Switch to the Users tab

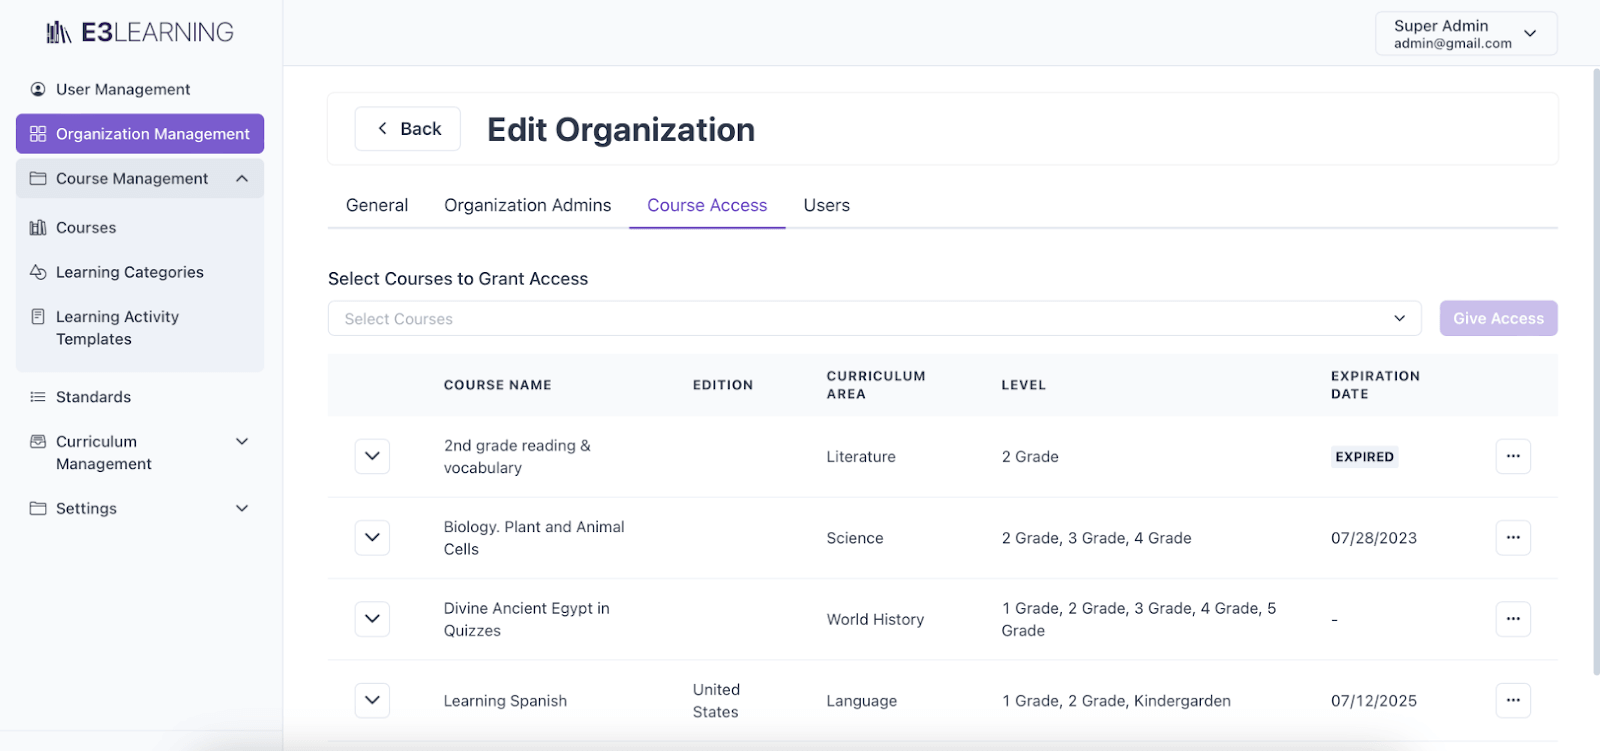click(x=826, y=205)
